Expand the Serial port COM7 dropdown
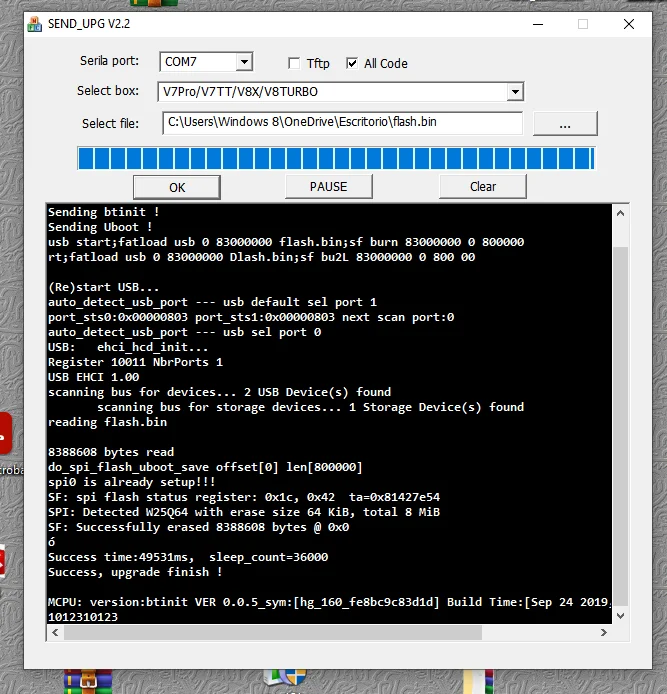Image resolution: width=667 pixels, height=694 pixels. pyautogui.click(x=244, y=62)
